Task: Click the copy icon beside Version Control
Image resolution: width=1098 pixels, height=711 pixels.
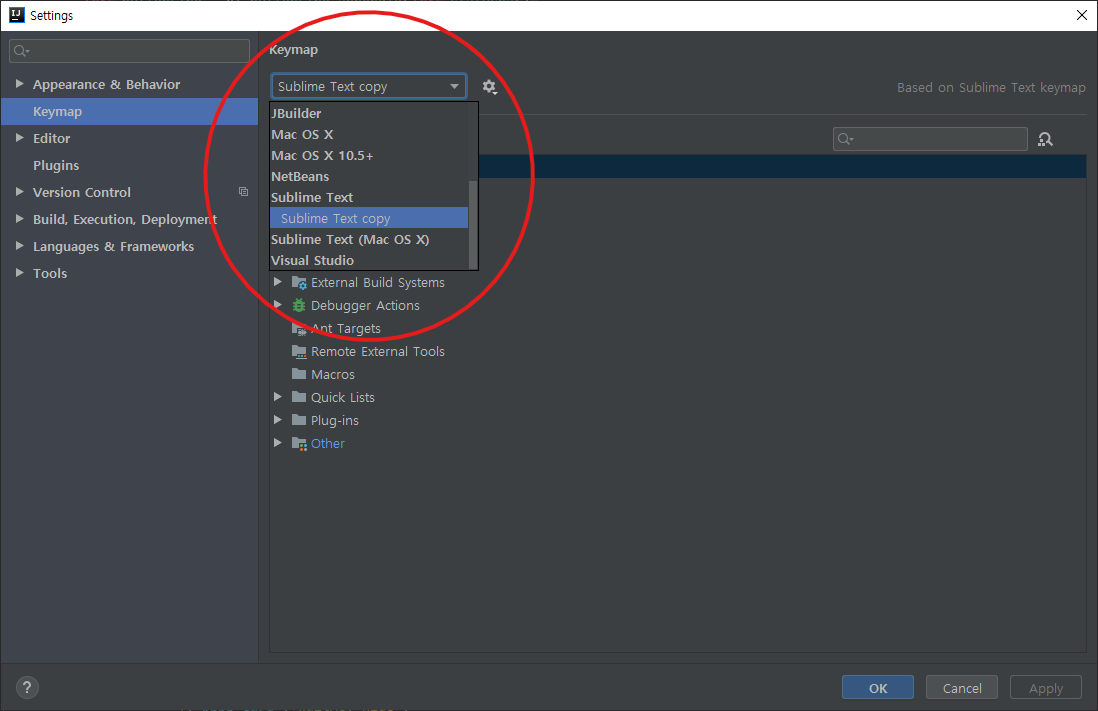Action: click(243, 191)
